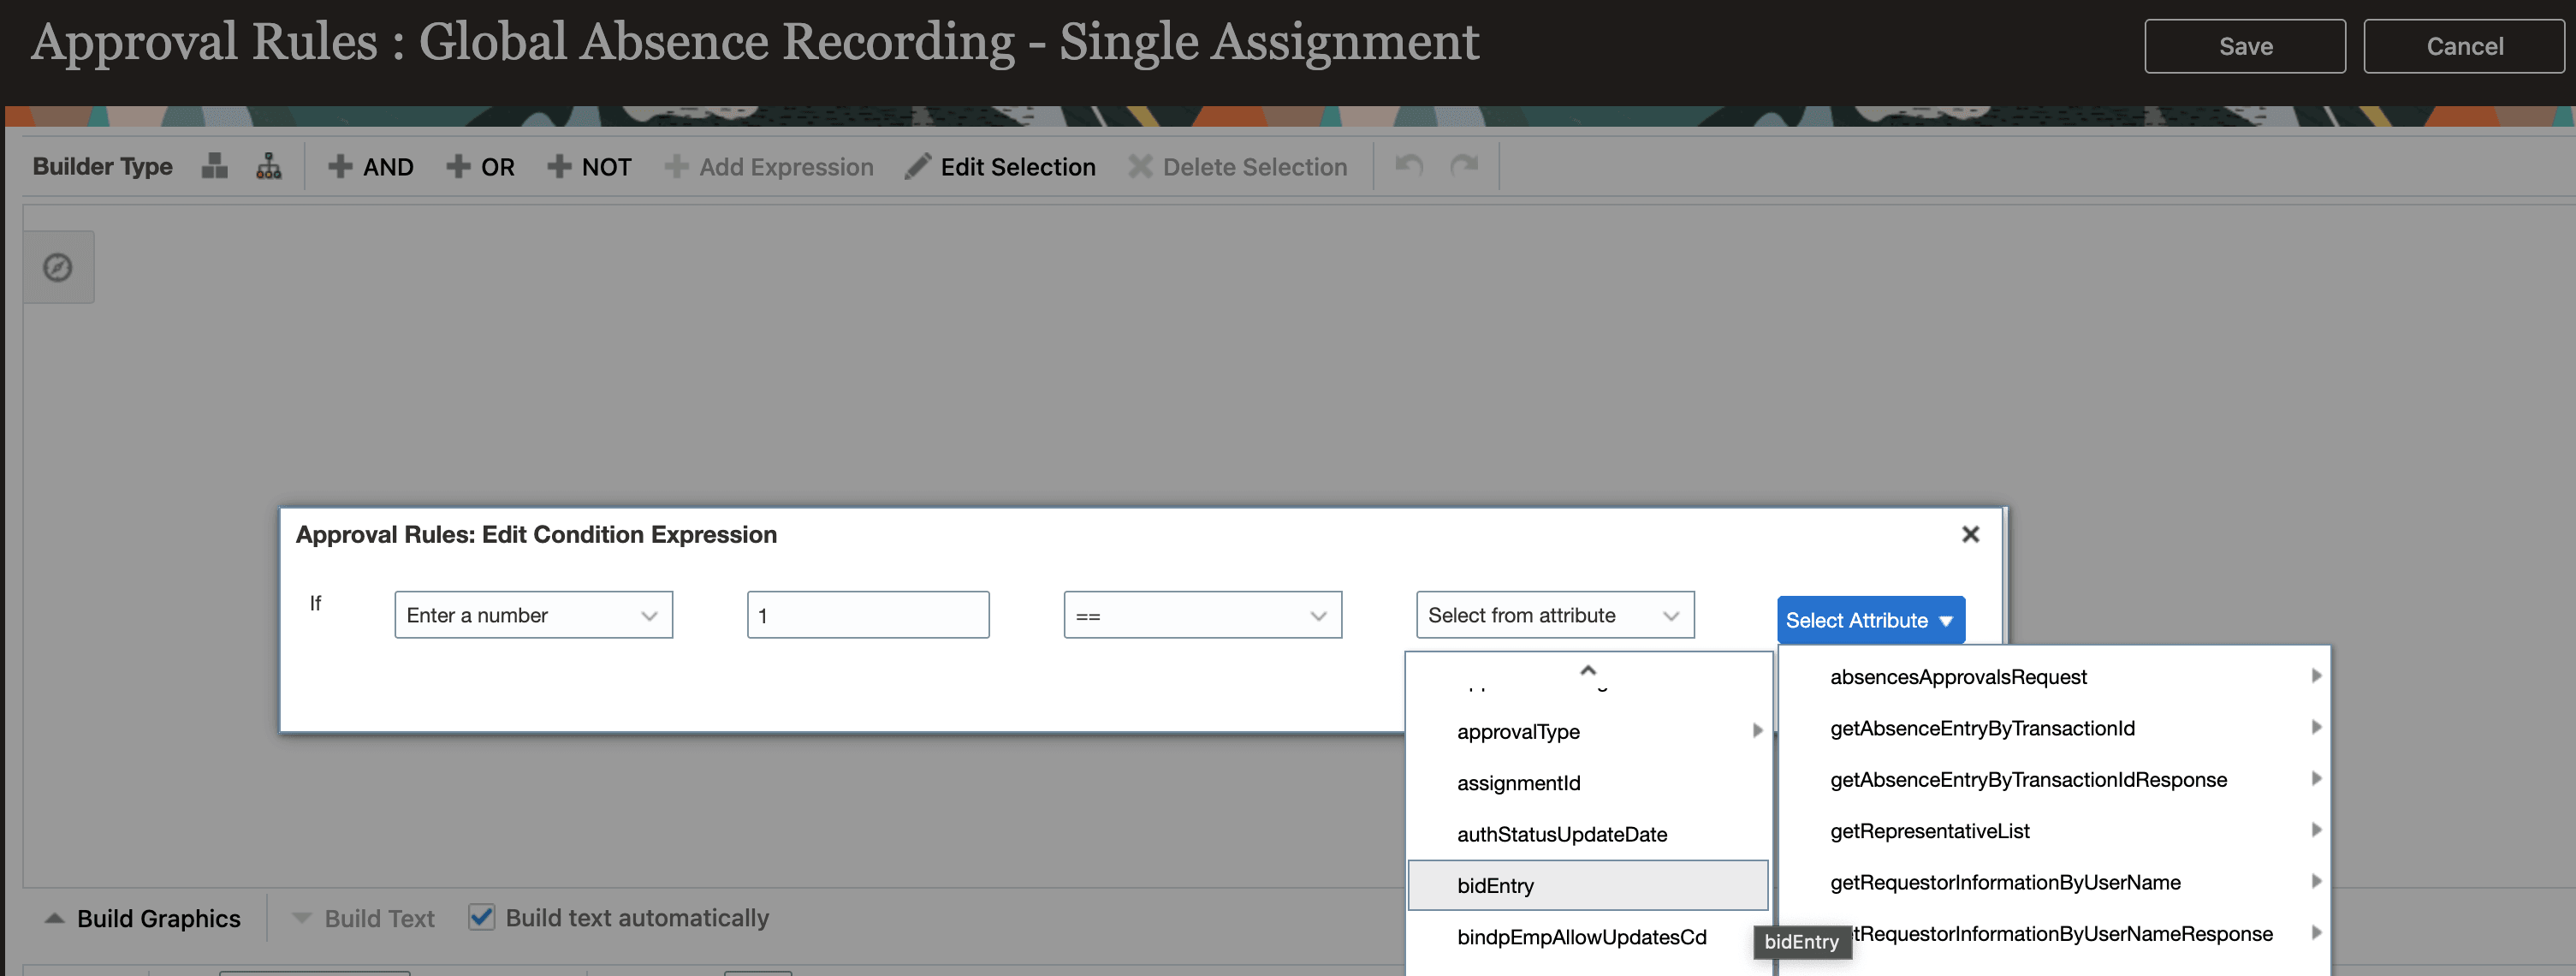Click the circular pan icon in the canvas
This screenshot has height=976, width=2576.
58,266
